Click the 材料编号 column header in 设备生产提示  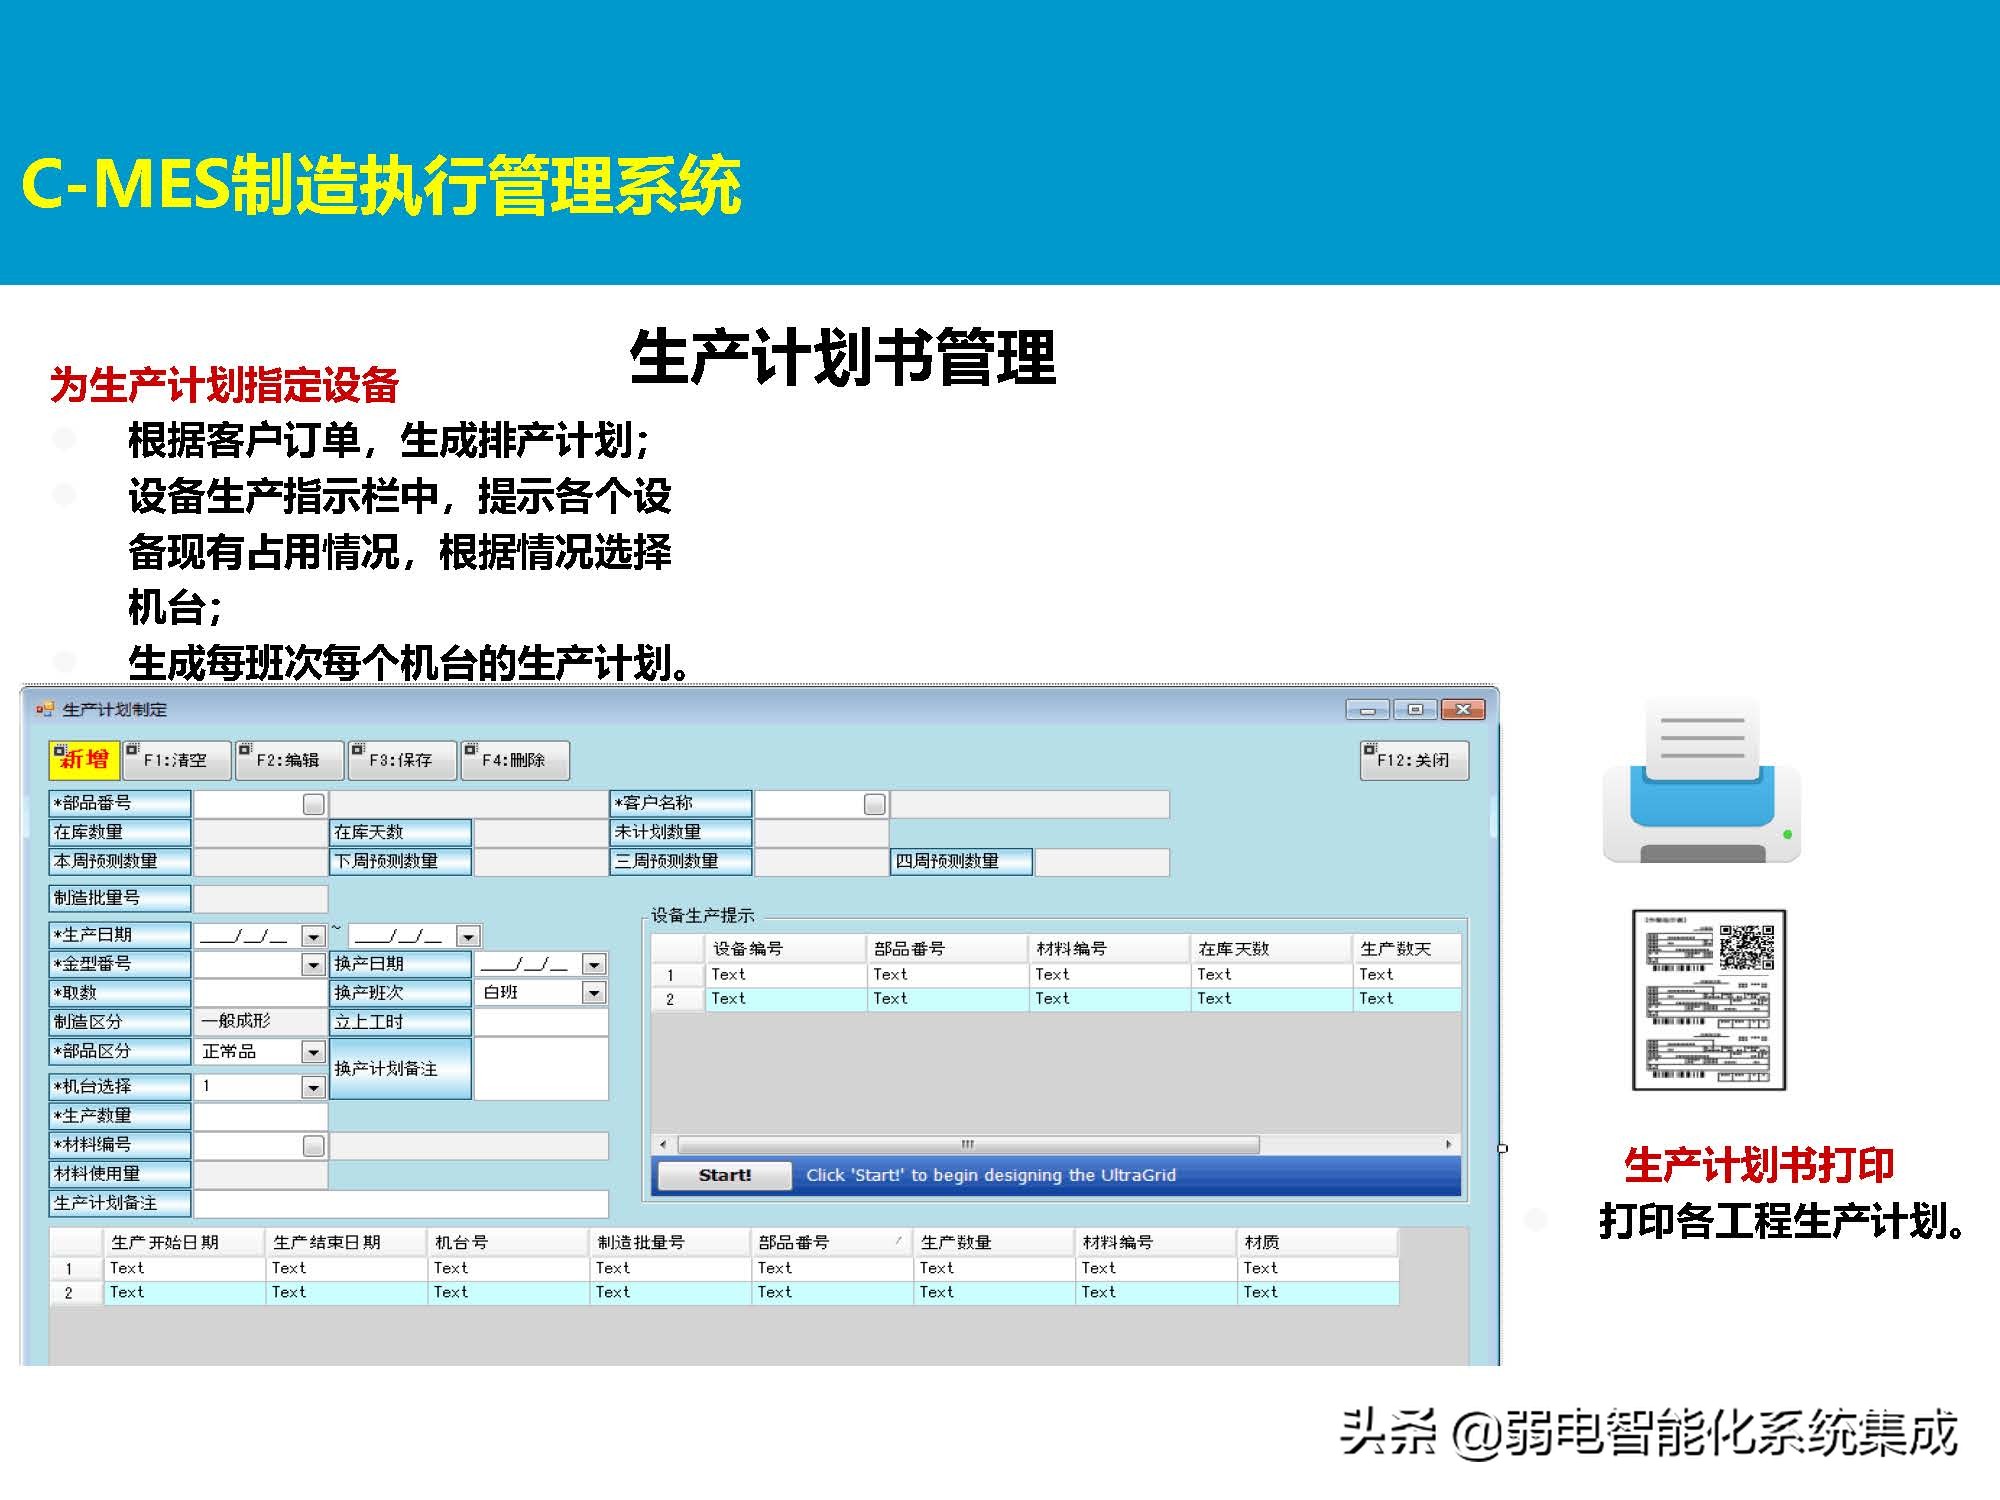click(1109, 948)
